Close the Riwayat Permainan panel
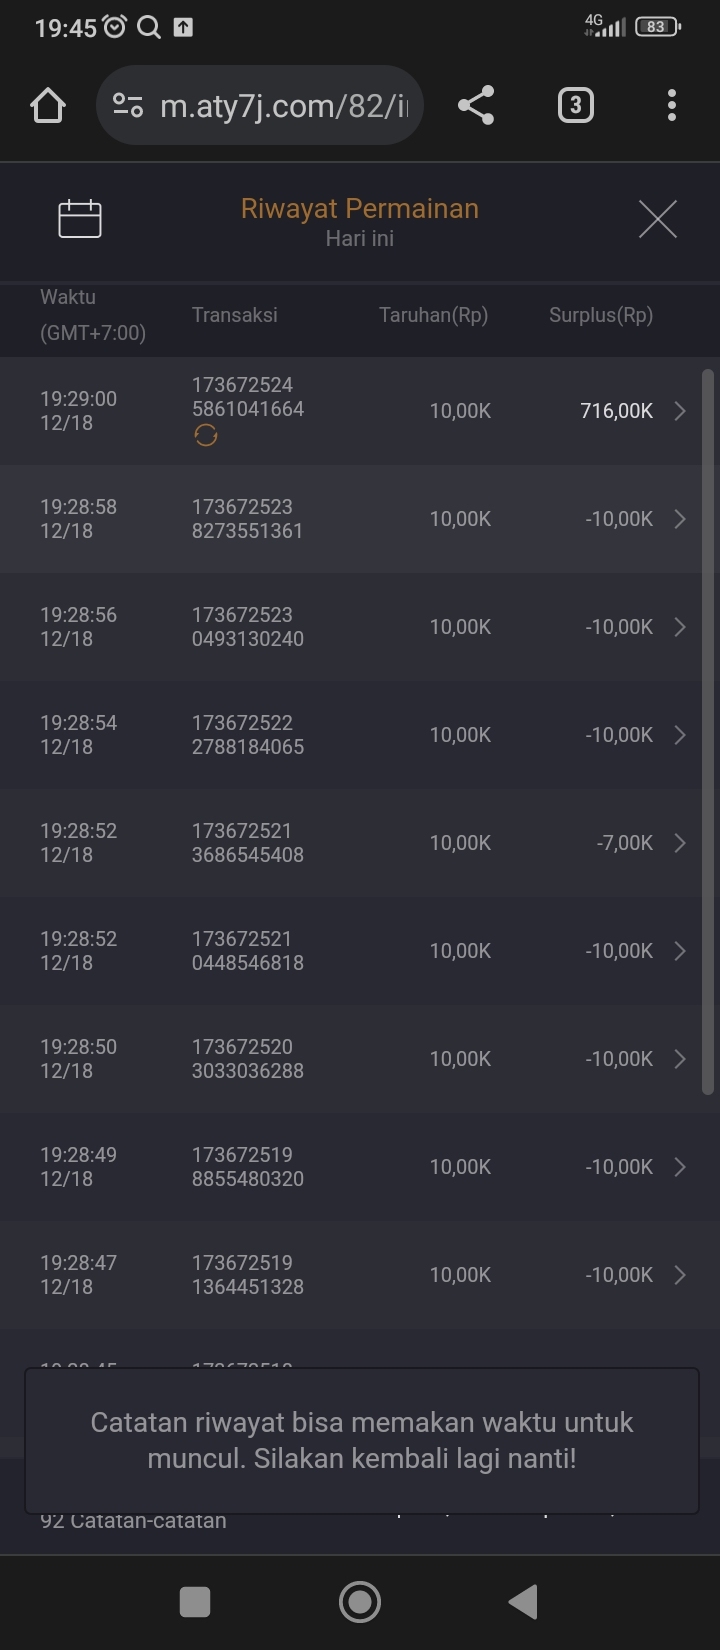The width and height of the screenshot is (720, 1650). 657,219
